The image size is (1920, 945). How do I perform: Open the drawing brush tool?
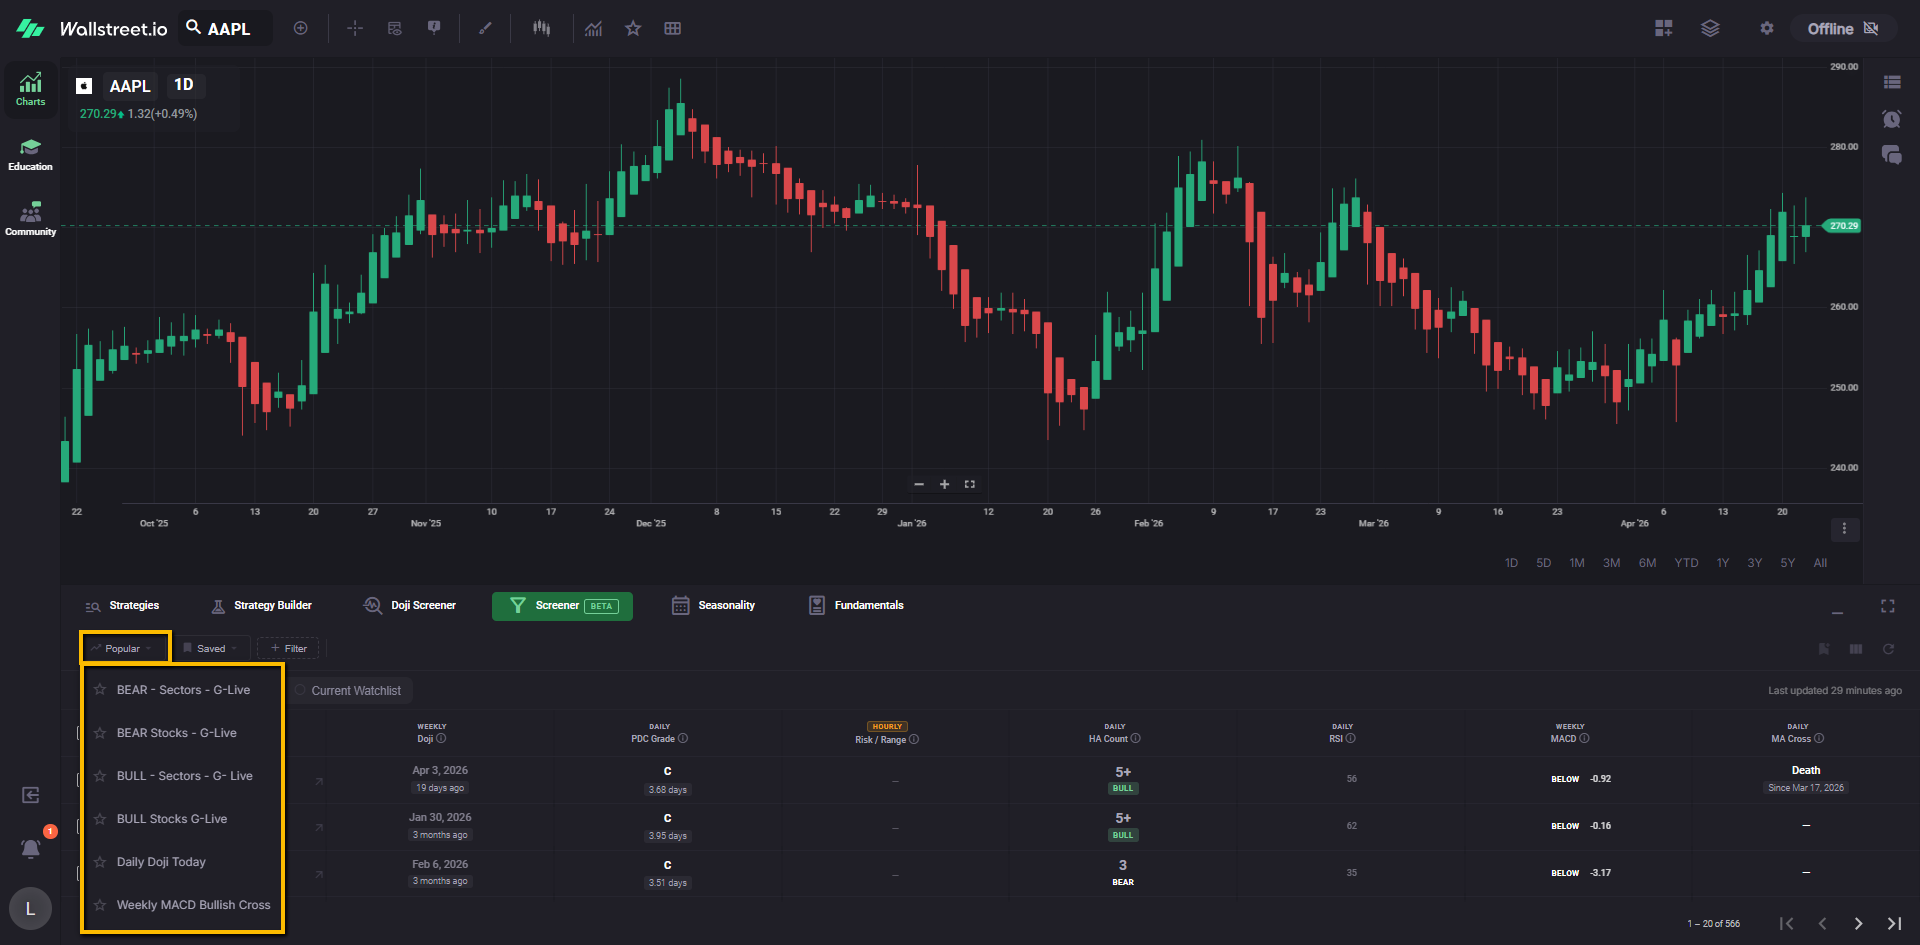click(x=485, y=29)
